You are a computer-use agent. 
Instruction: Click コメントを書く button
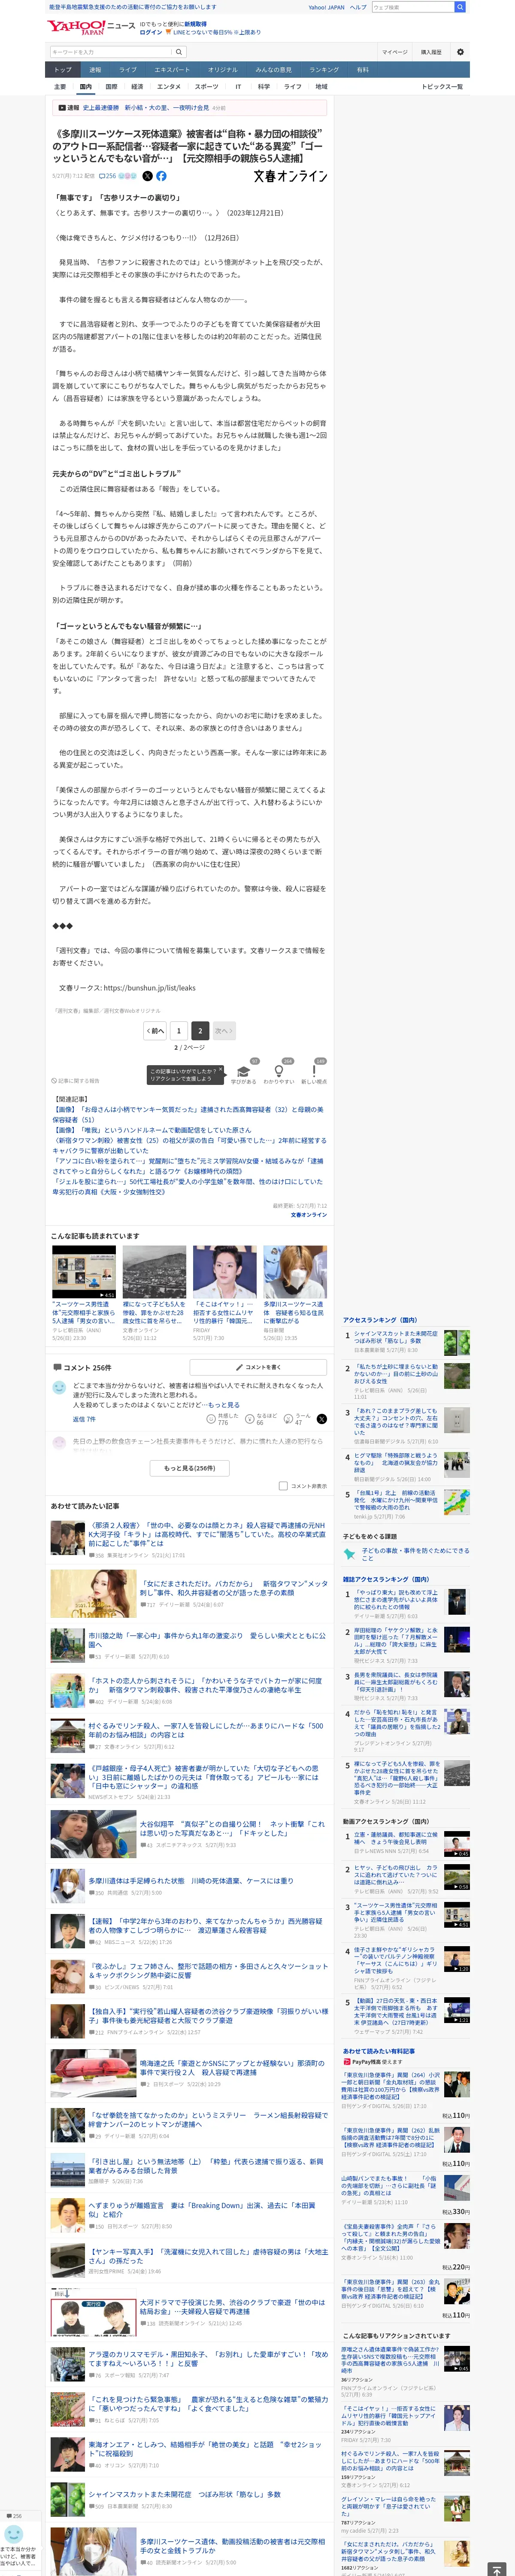click(x=259, y=1367)
